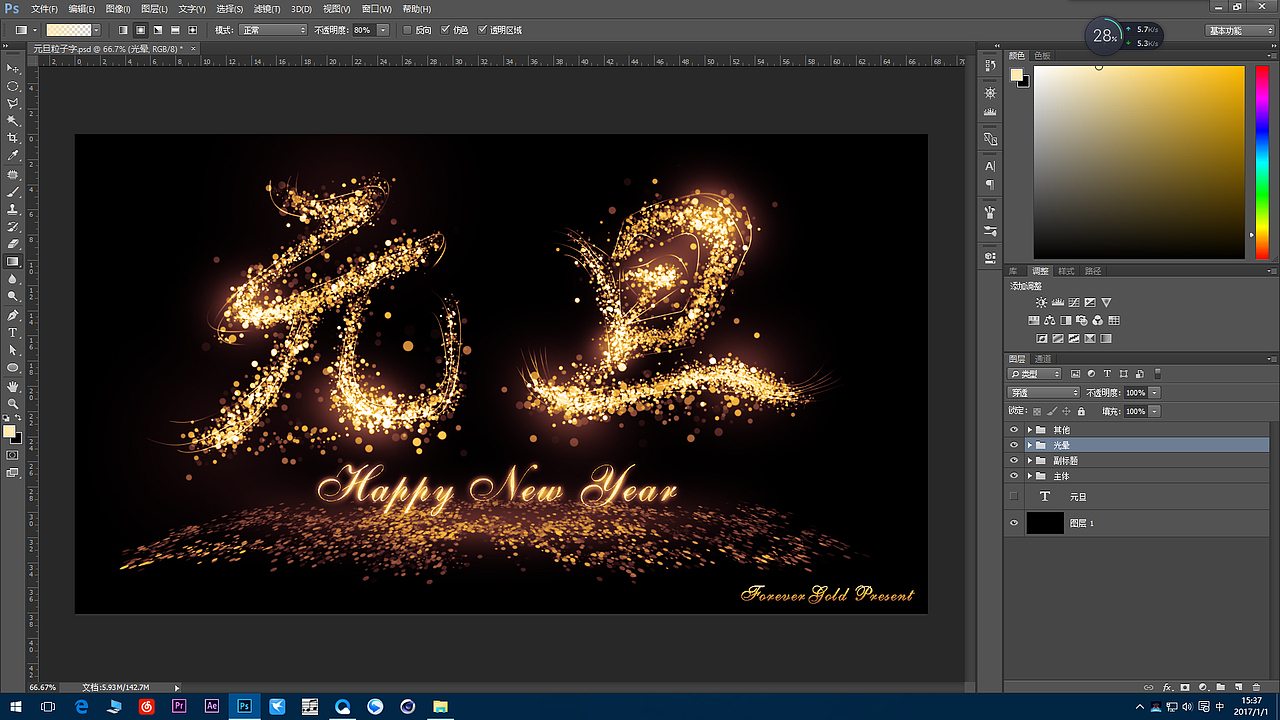Viewport: 1280px width, 720px height.
Task: Add a Color Balance adjustment
Action: click(x=1049, y=321)
